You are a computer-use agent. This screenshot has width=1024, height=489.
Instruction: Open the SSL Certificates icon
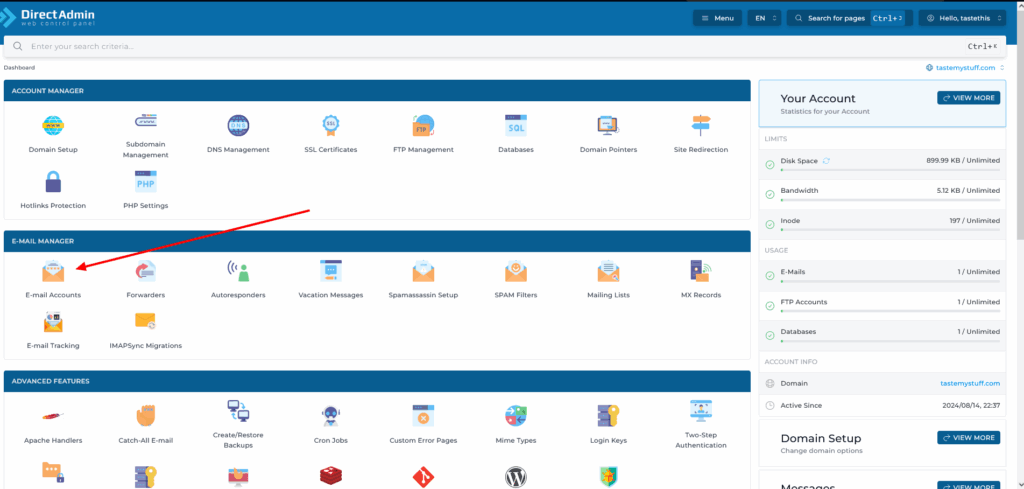pyautogui.click(x=331, y=126)
